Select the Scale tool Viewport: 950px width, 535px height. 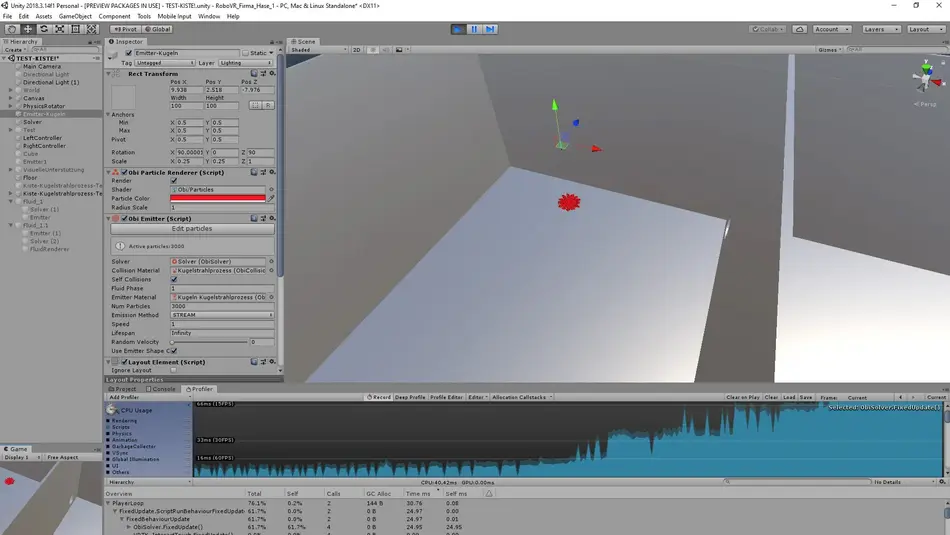pos(60,29)
